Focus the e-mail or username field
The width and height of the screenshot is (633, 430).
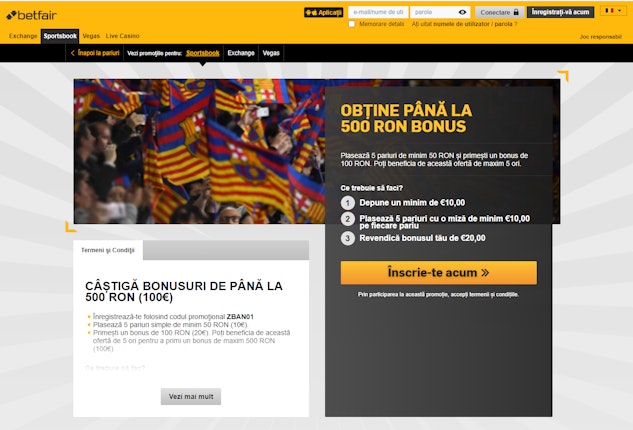(378, 12)
